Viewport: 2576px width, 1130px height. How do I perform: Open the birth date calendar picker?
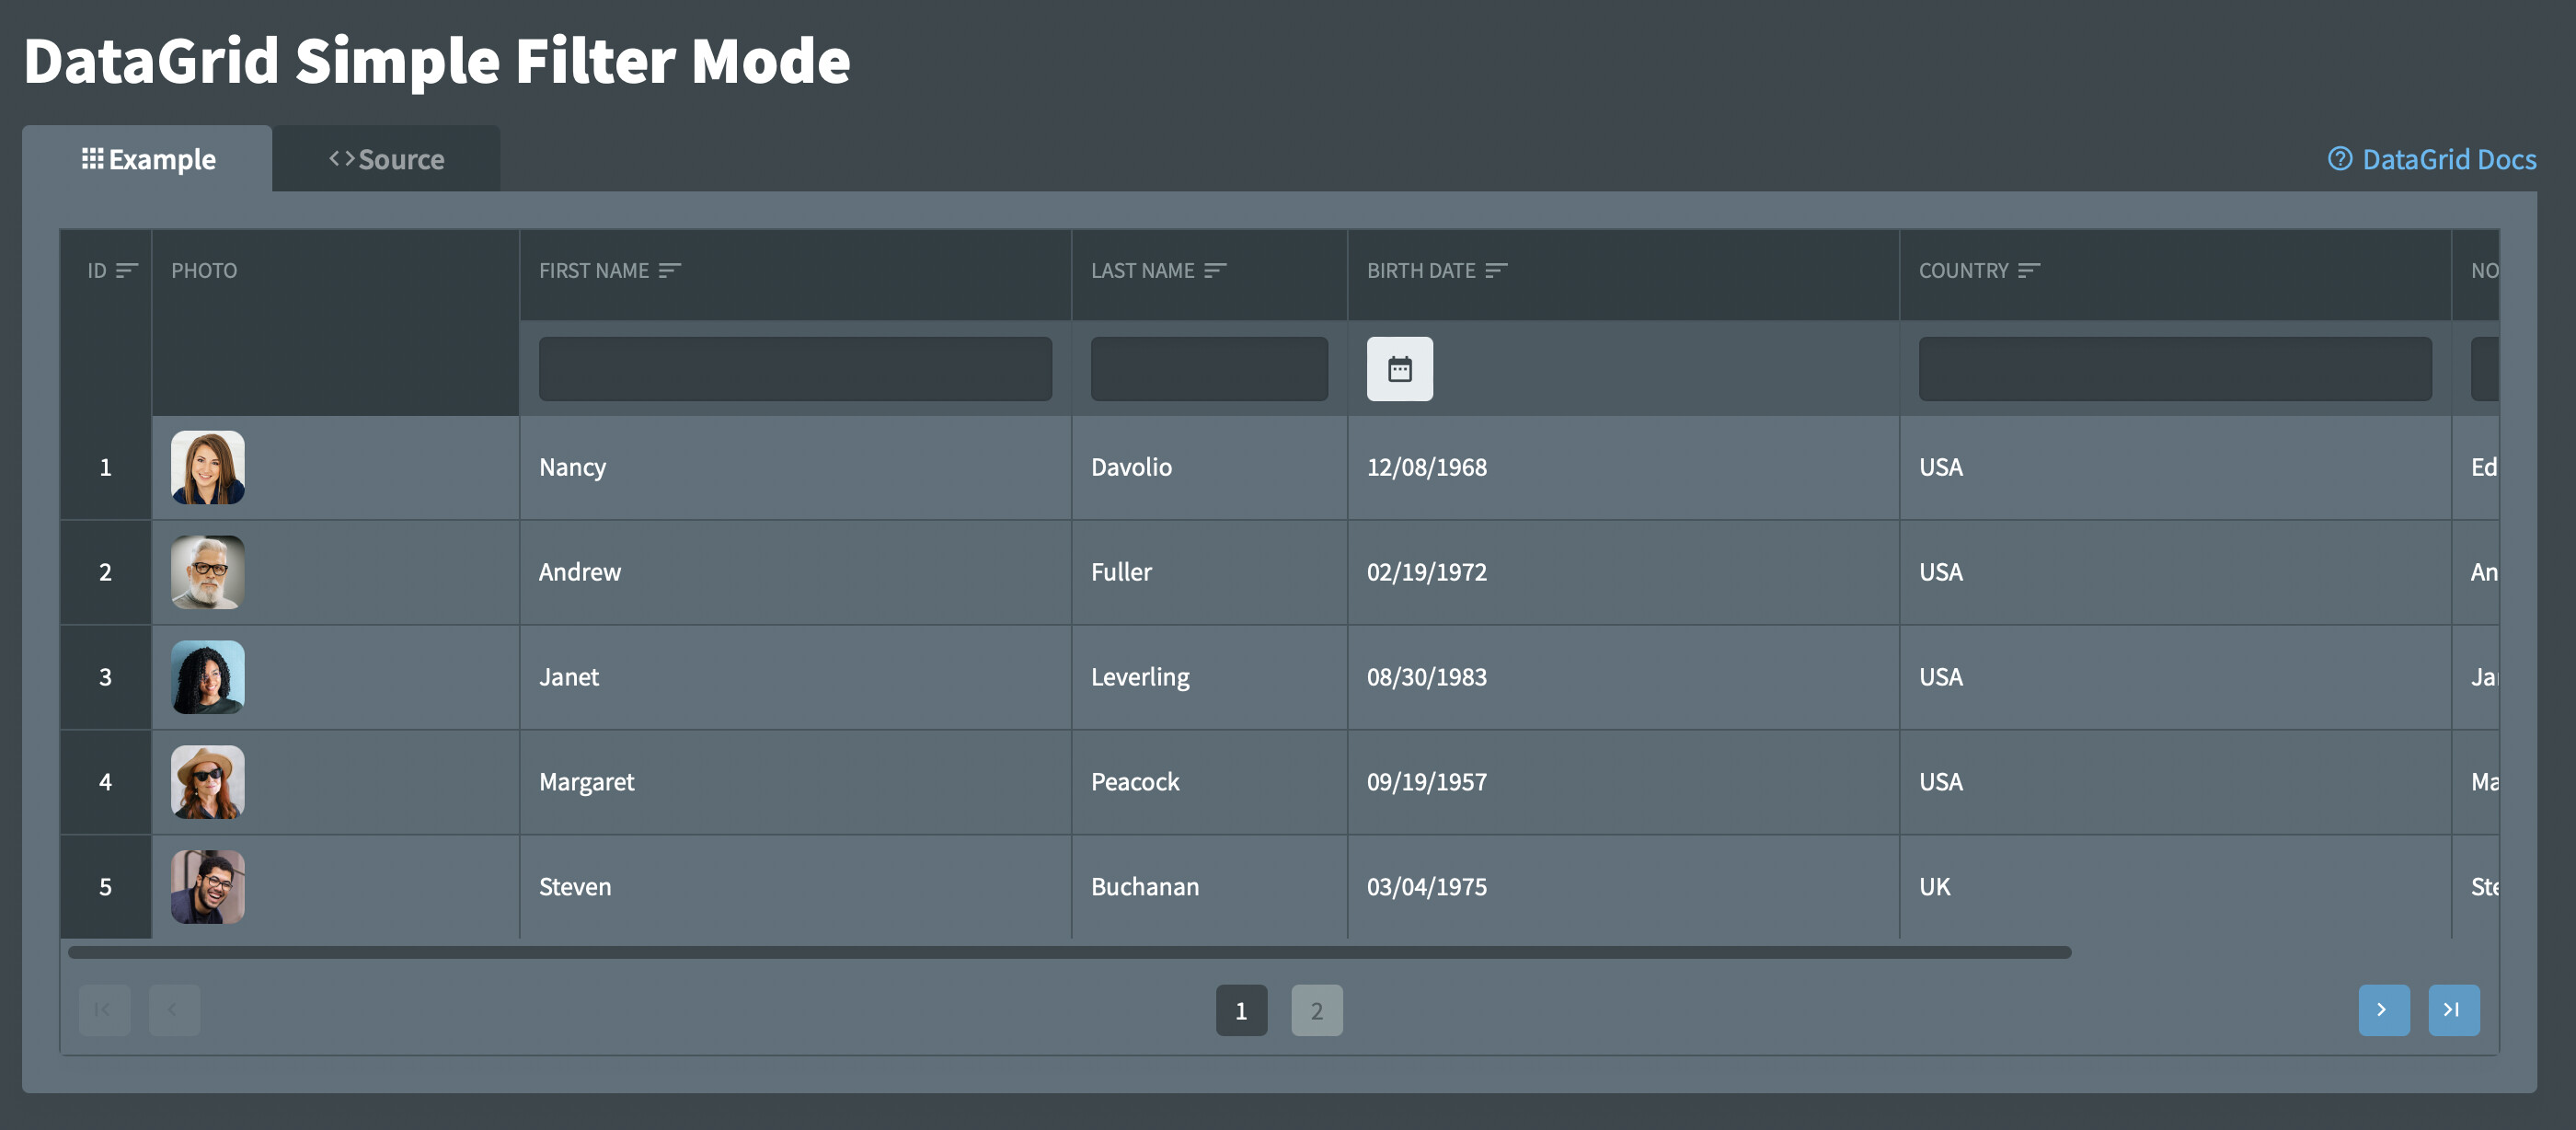[x=1399, y=368]
